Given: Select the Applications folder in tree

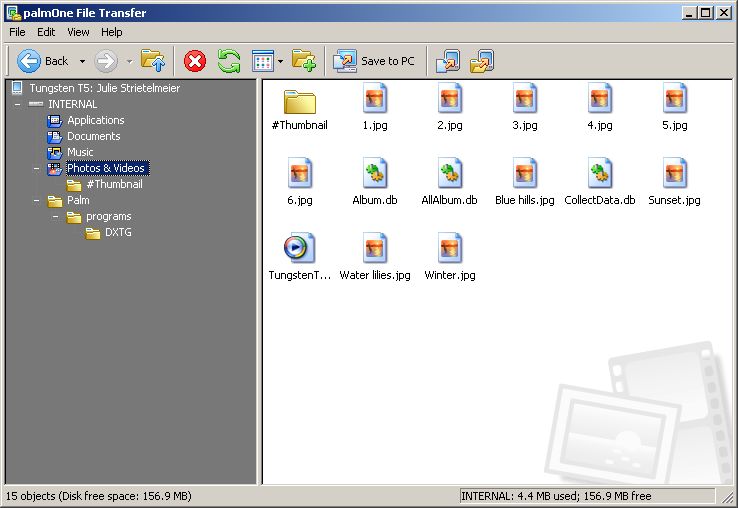Looking at the screenshot, I should point(95,120).
